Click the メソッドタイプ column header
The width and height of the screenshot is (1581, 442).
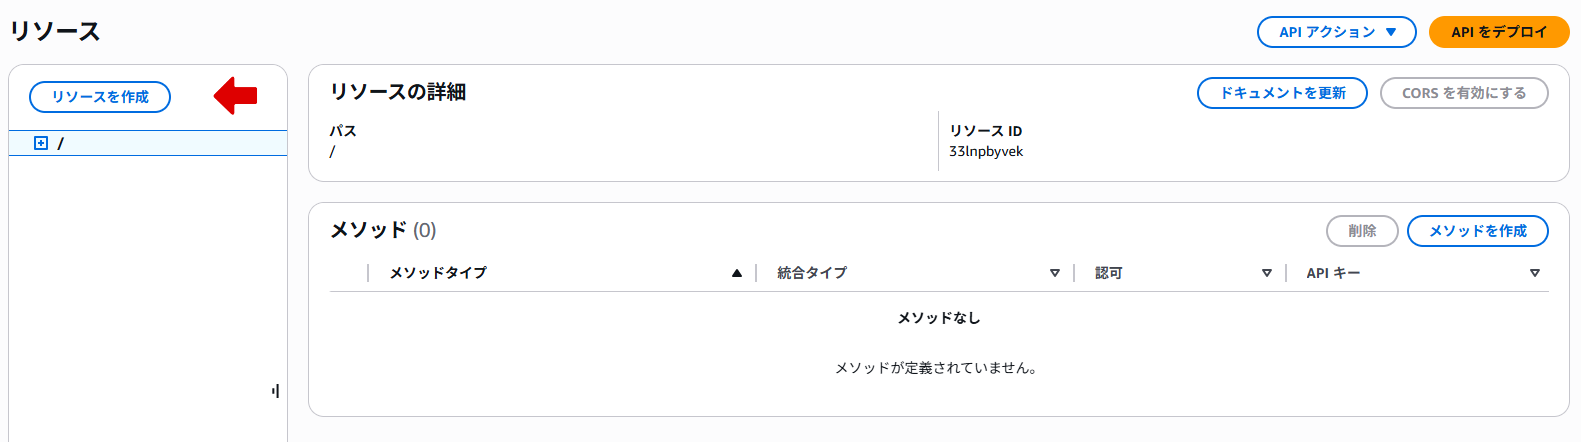[x=438, y=273]
